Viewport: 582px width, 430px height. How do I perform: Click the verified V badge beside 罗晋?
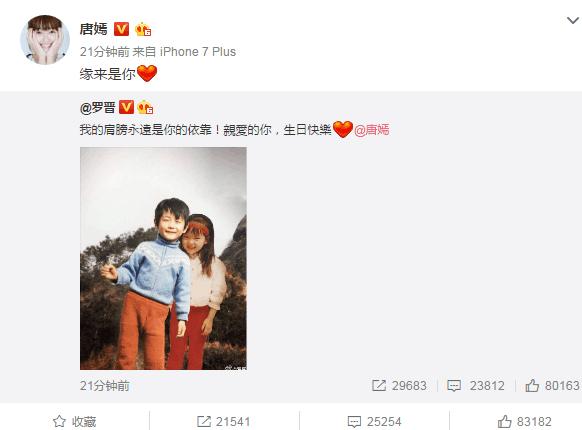pyautogui.click(x=126, y=107)
